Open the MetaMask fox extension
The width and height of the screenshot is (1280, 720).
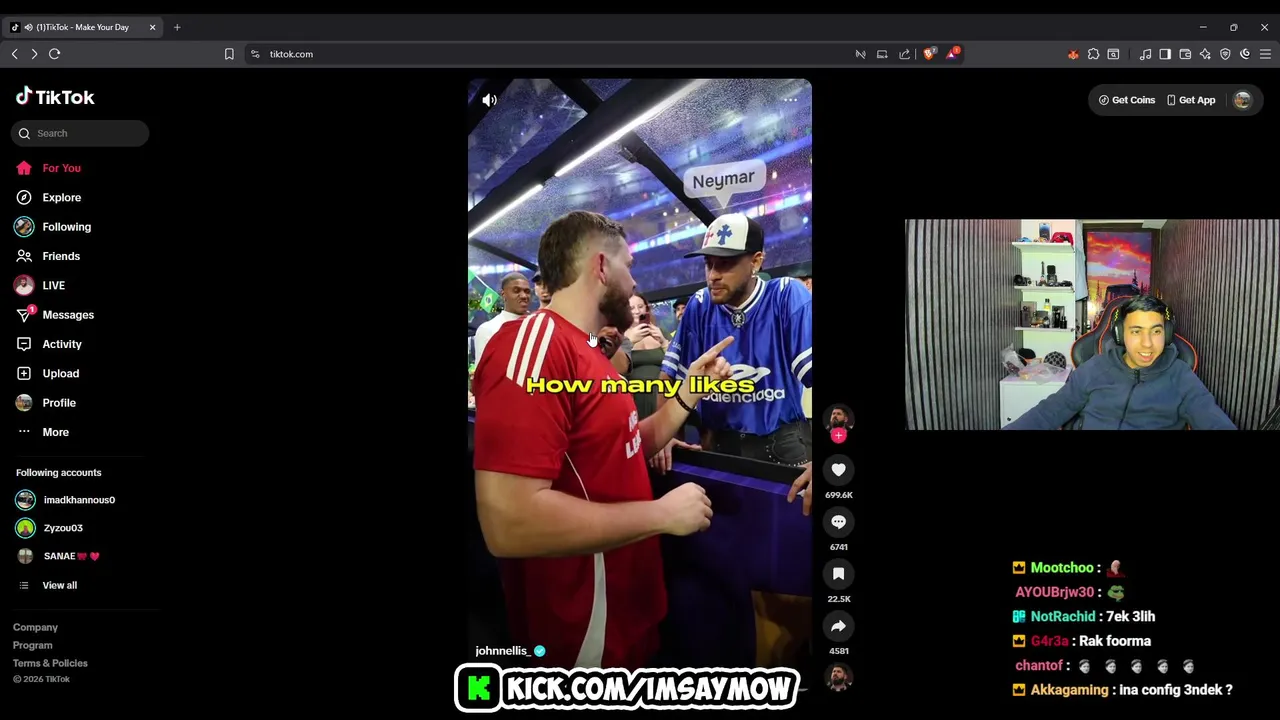tap(1073, 54)
